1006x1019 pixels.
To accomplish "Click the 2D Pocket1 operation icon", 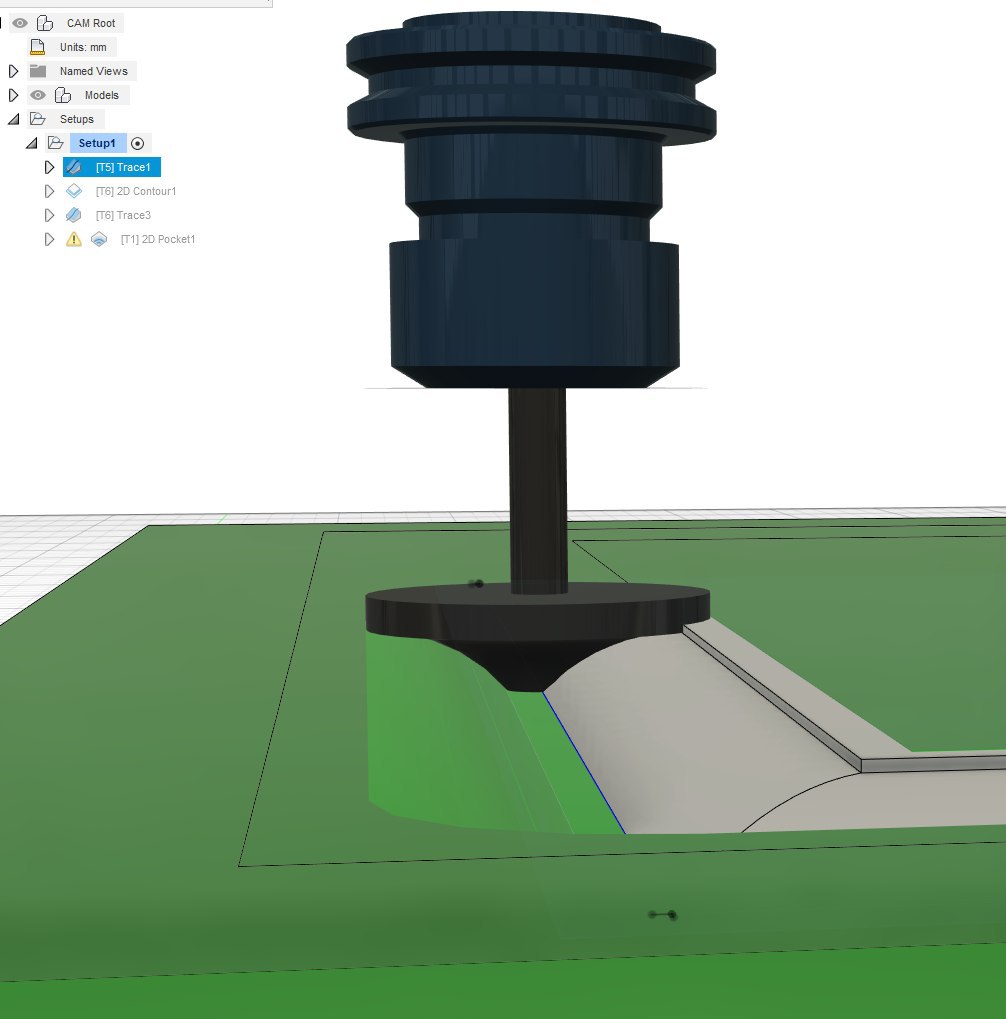I will click(99, 239).
